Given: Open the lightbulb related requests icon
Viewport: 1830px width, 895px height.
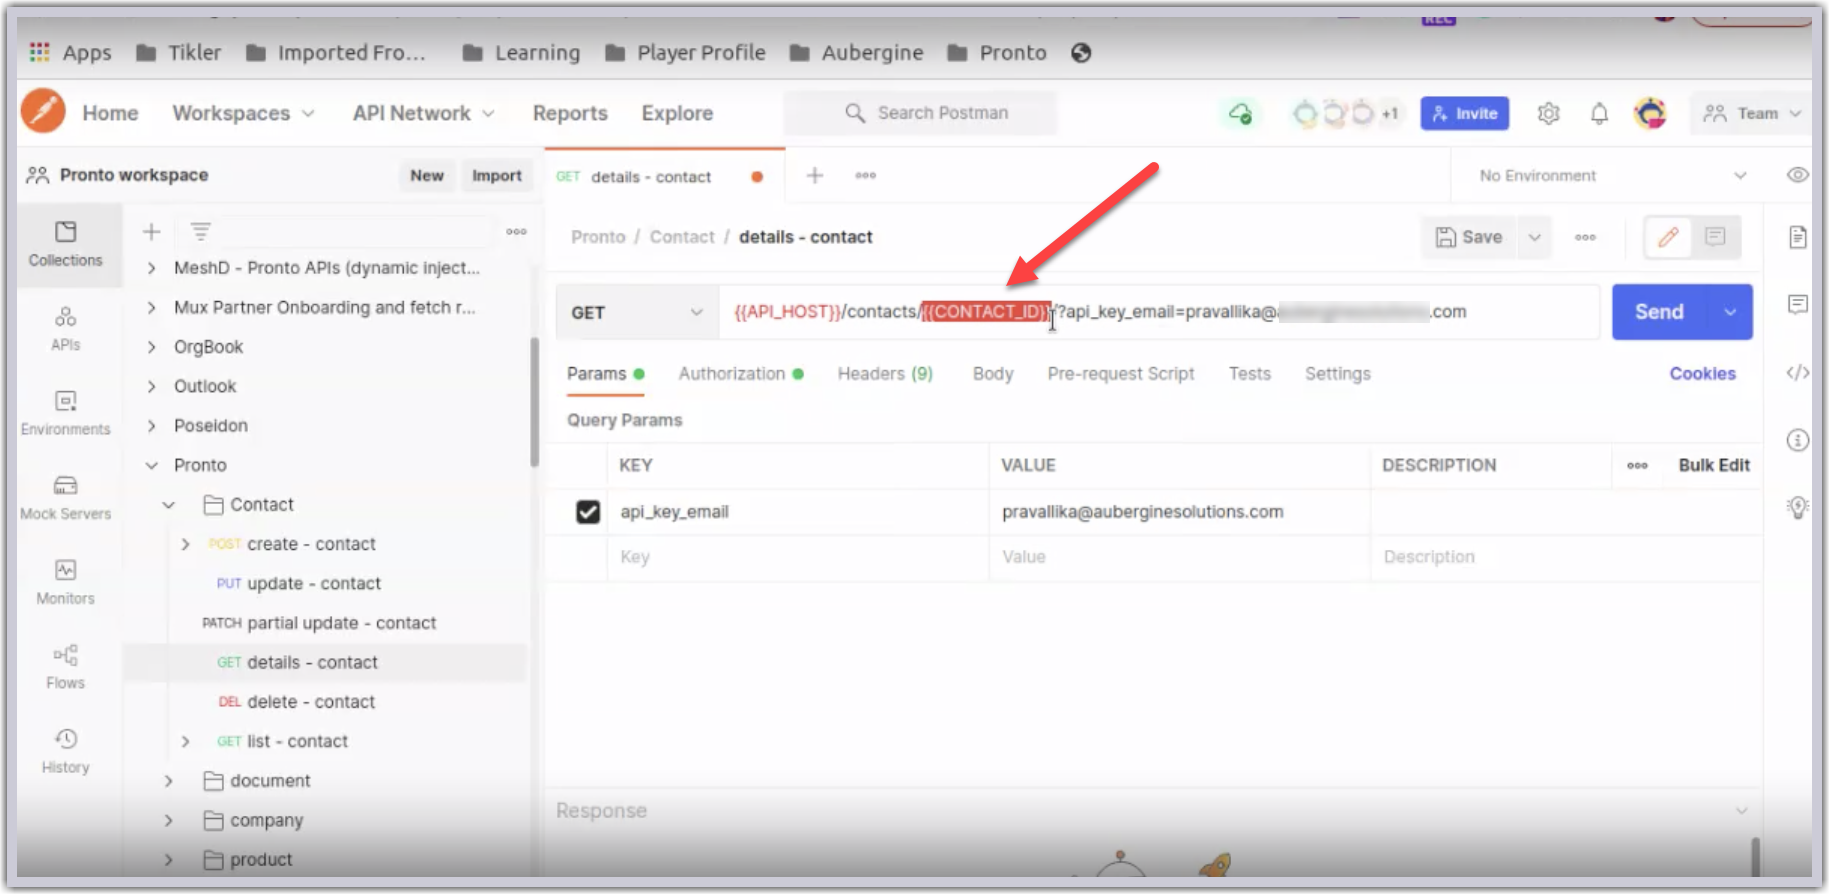Looking at the screenshot, I should pyautogui.click(x=1797, y=507).
